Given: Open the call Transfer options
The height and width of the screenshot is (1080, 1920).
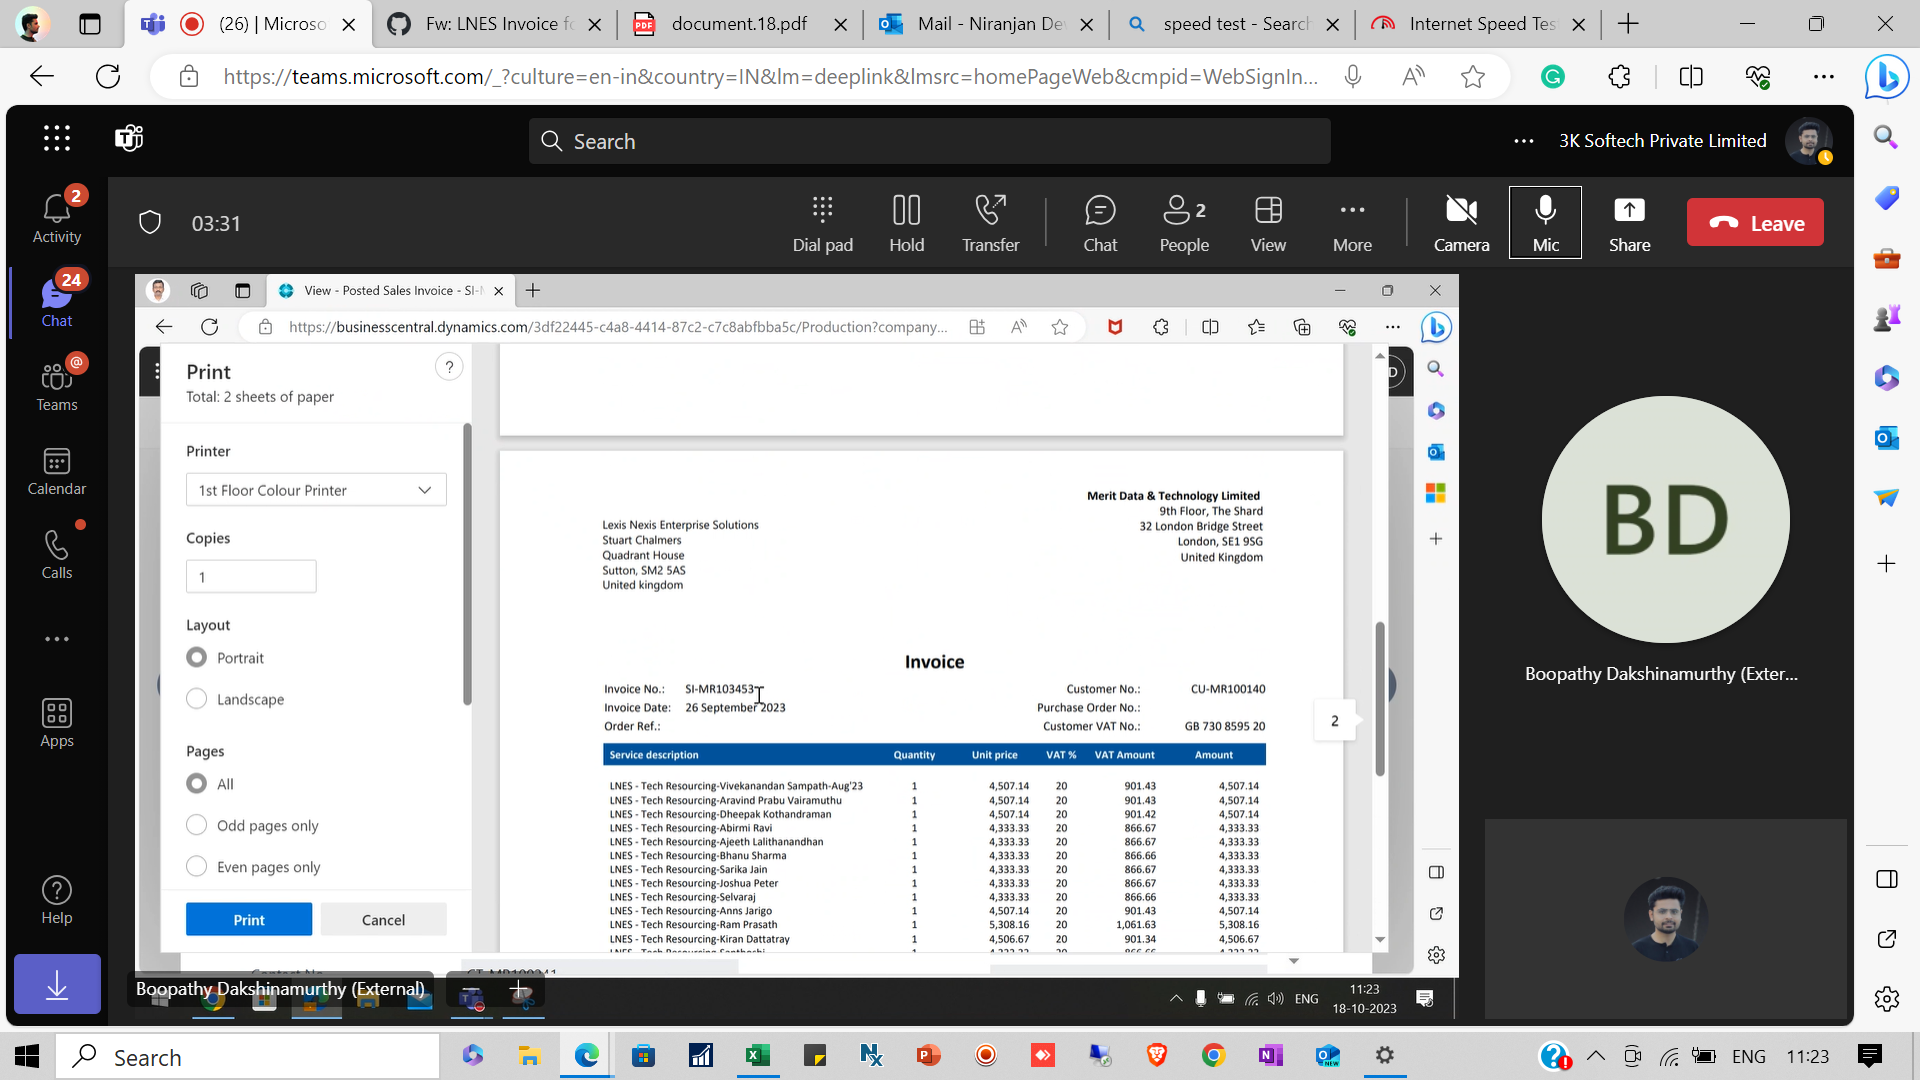Looking at the screenshot, I should click(990, 221).
